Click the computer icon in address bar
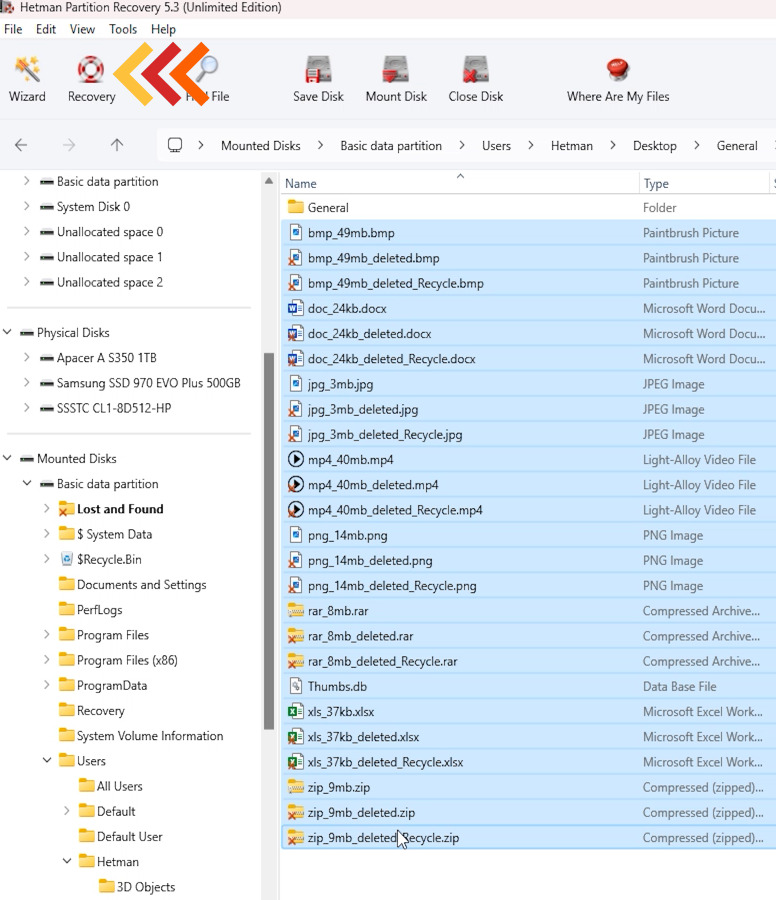The height and width of the screenshot is (900, 776). coord(175,145)
